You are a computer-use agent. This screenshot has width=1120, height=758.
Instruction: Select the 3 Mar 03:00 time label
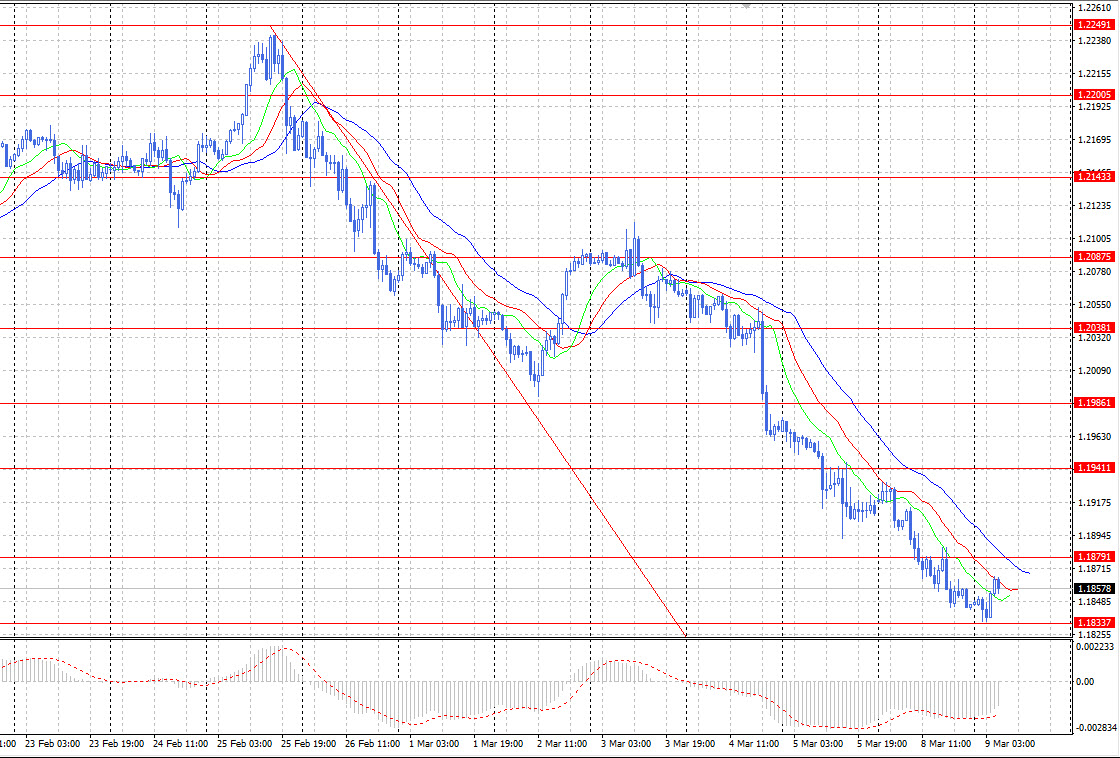pyautogui.click(x=626, y=744)
